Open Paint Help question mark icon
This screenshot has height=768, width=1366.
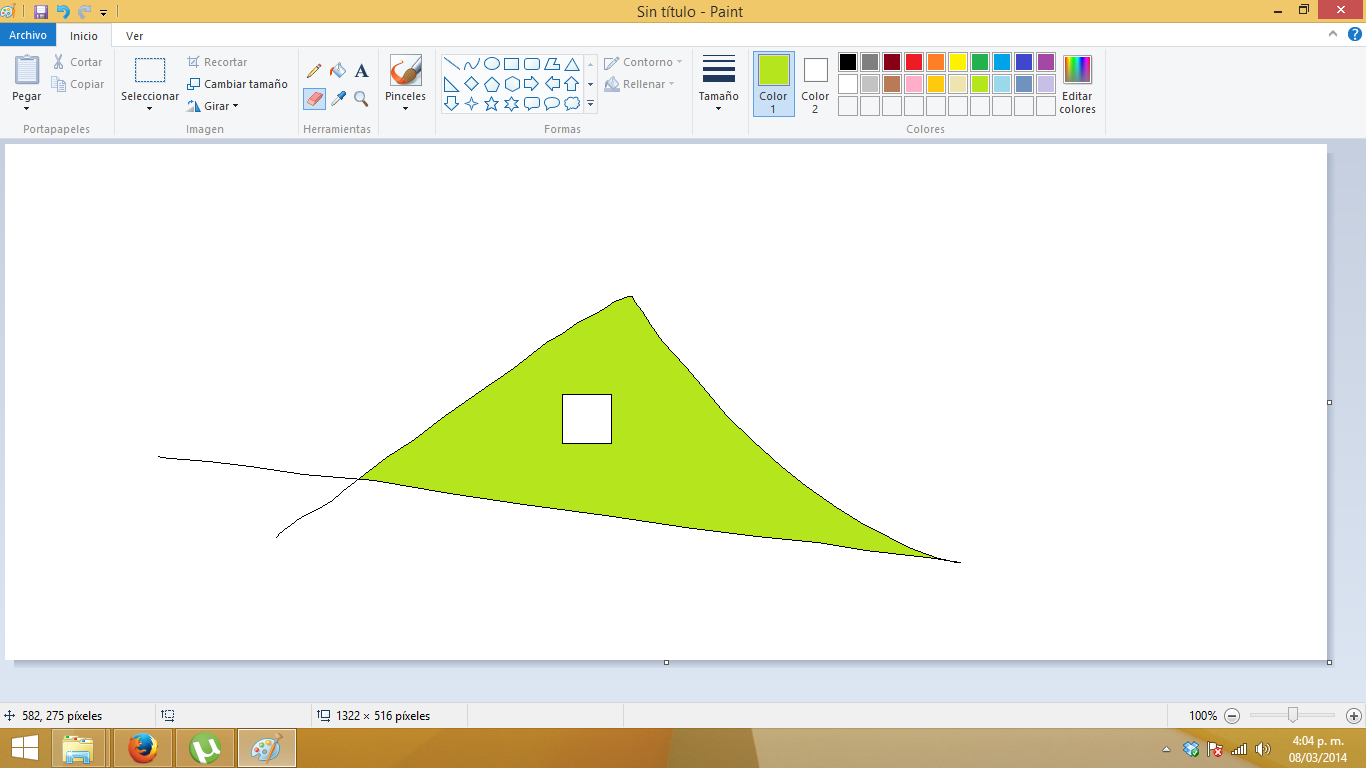1355,34
